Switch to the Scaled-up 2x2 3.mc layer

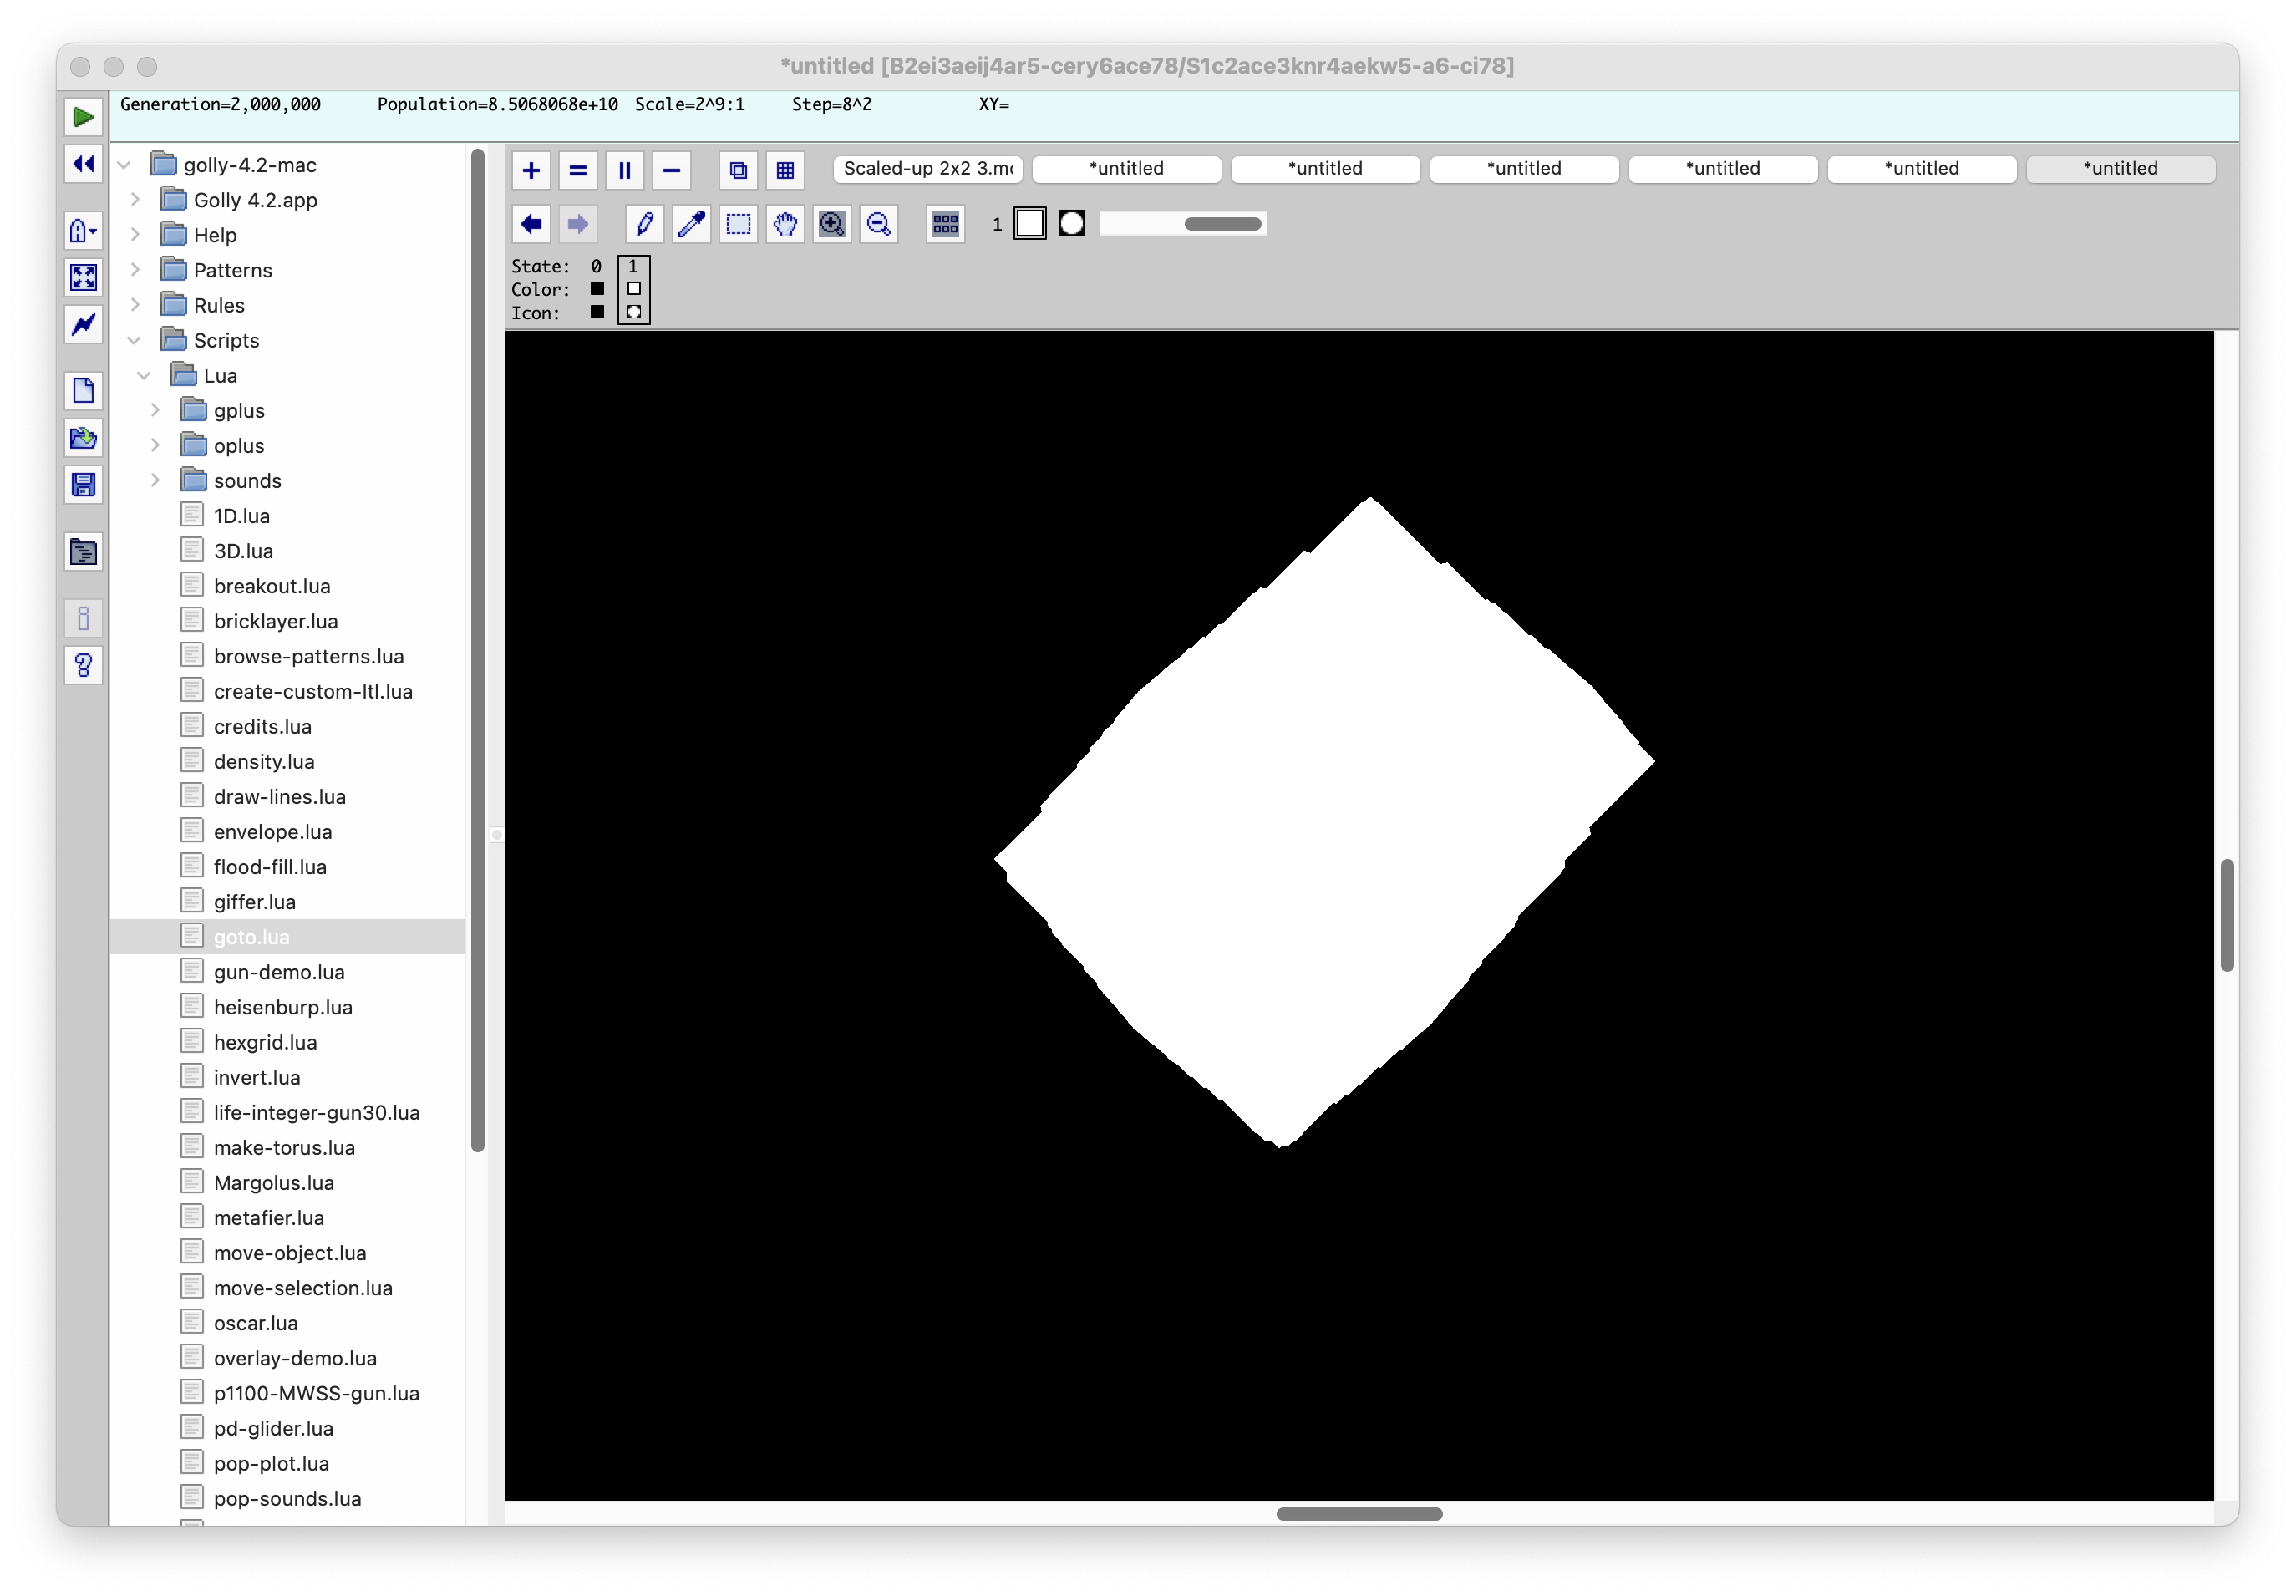coord(928,169)
